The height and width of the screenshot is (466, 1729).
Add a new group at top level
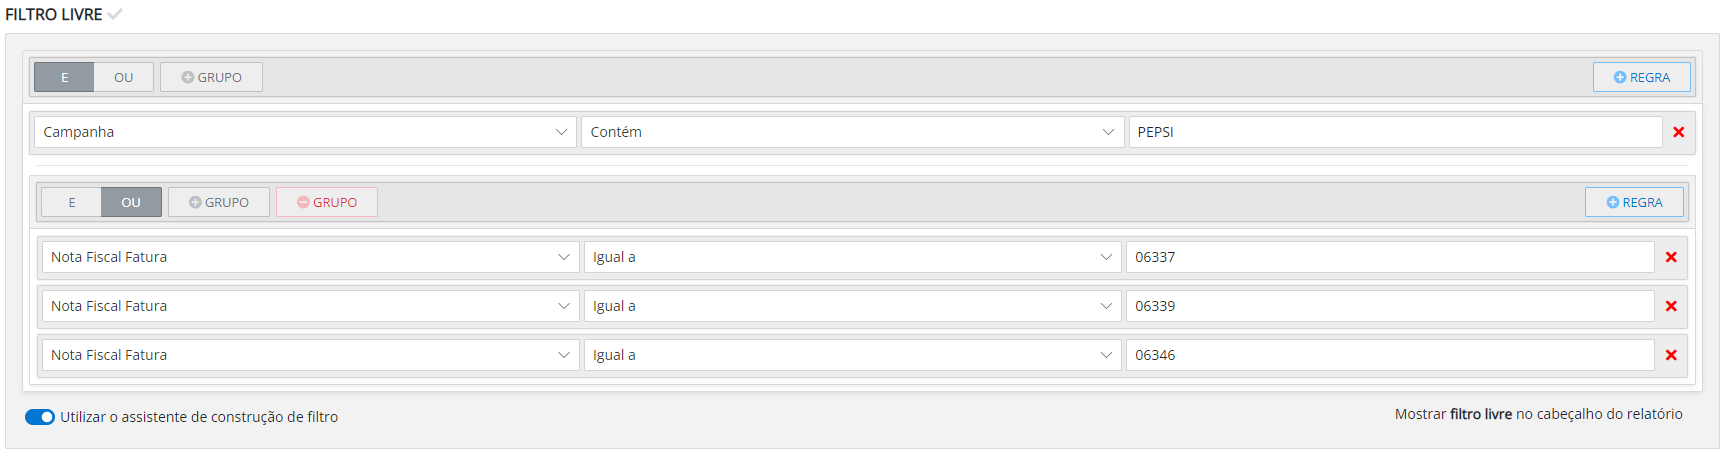click(211, 77)
